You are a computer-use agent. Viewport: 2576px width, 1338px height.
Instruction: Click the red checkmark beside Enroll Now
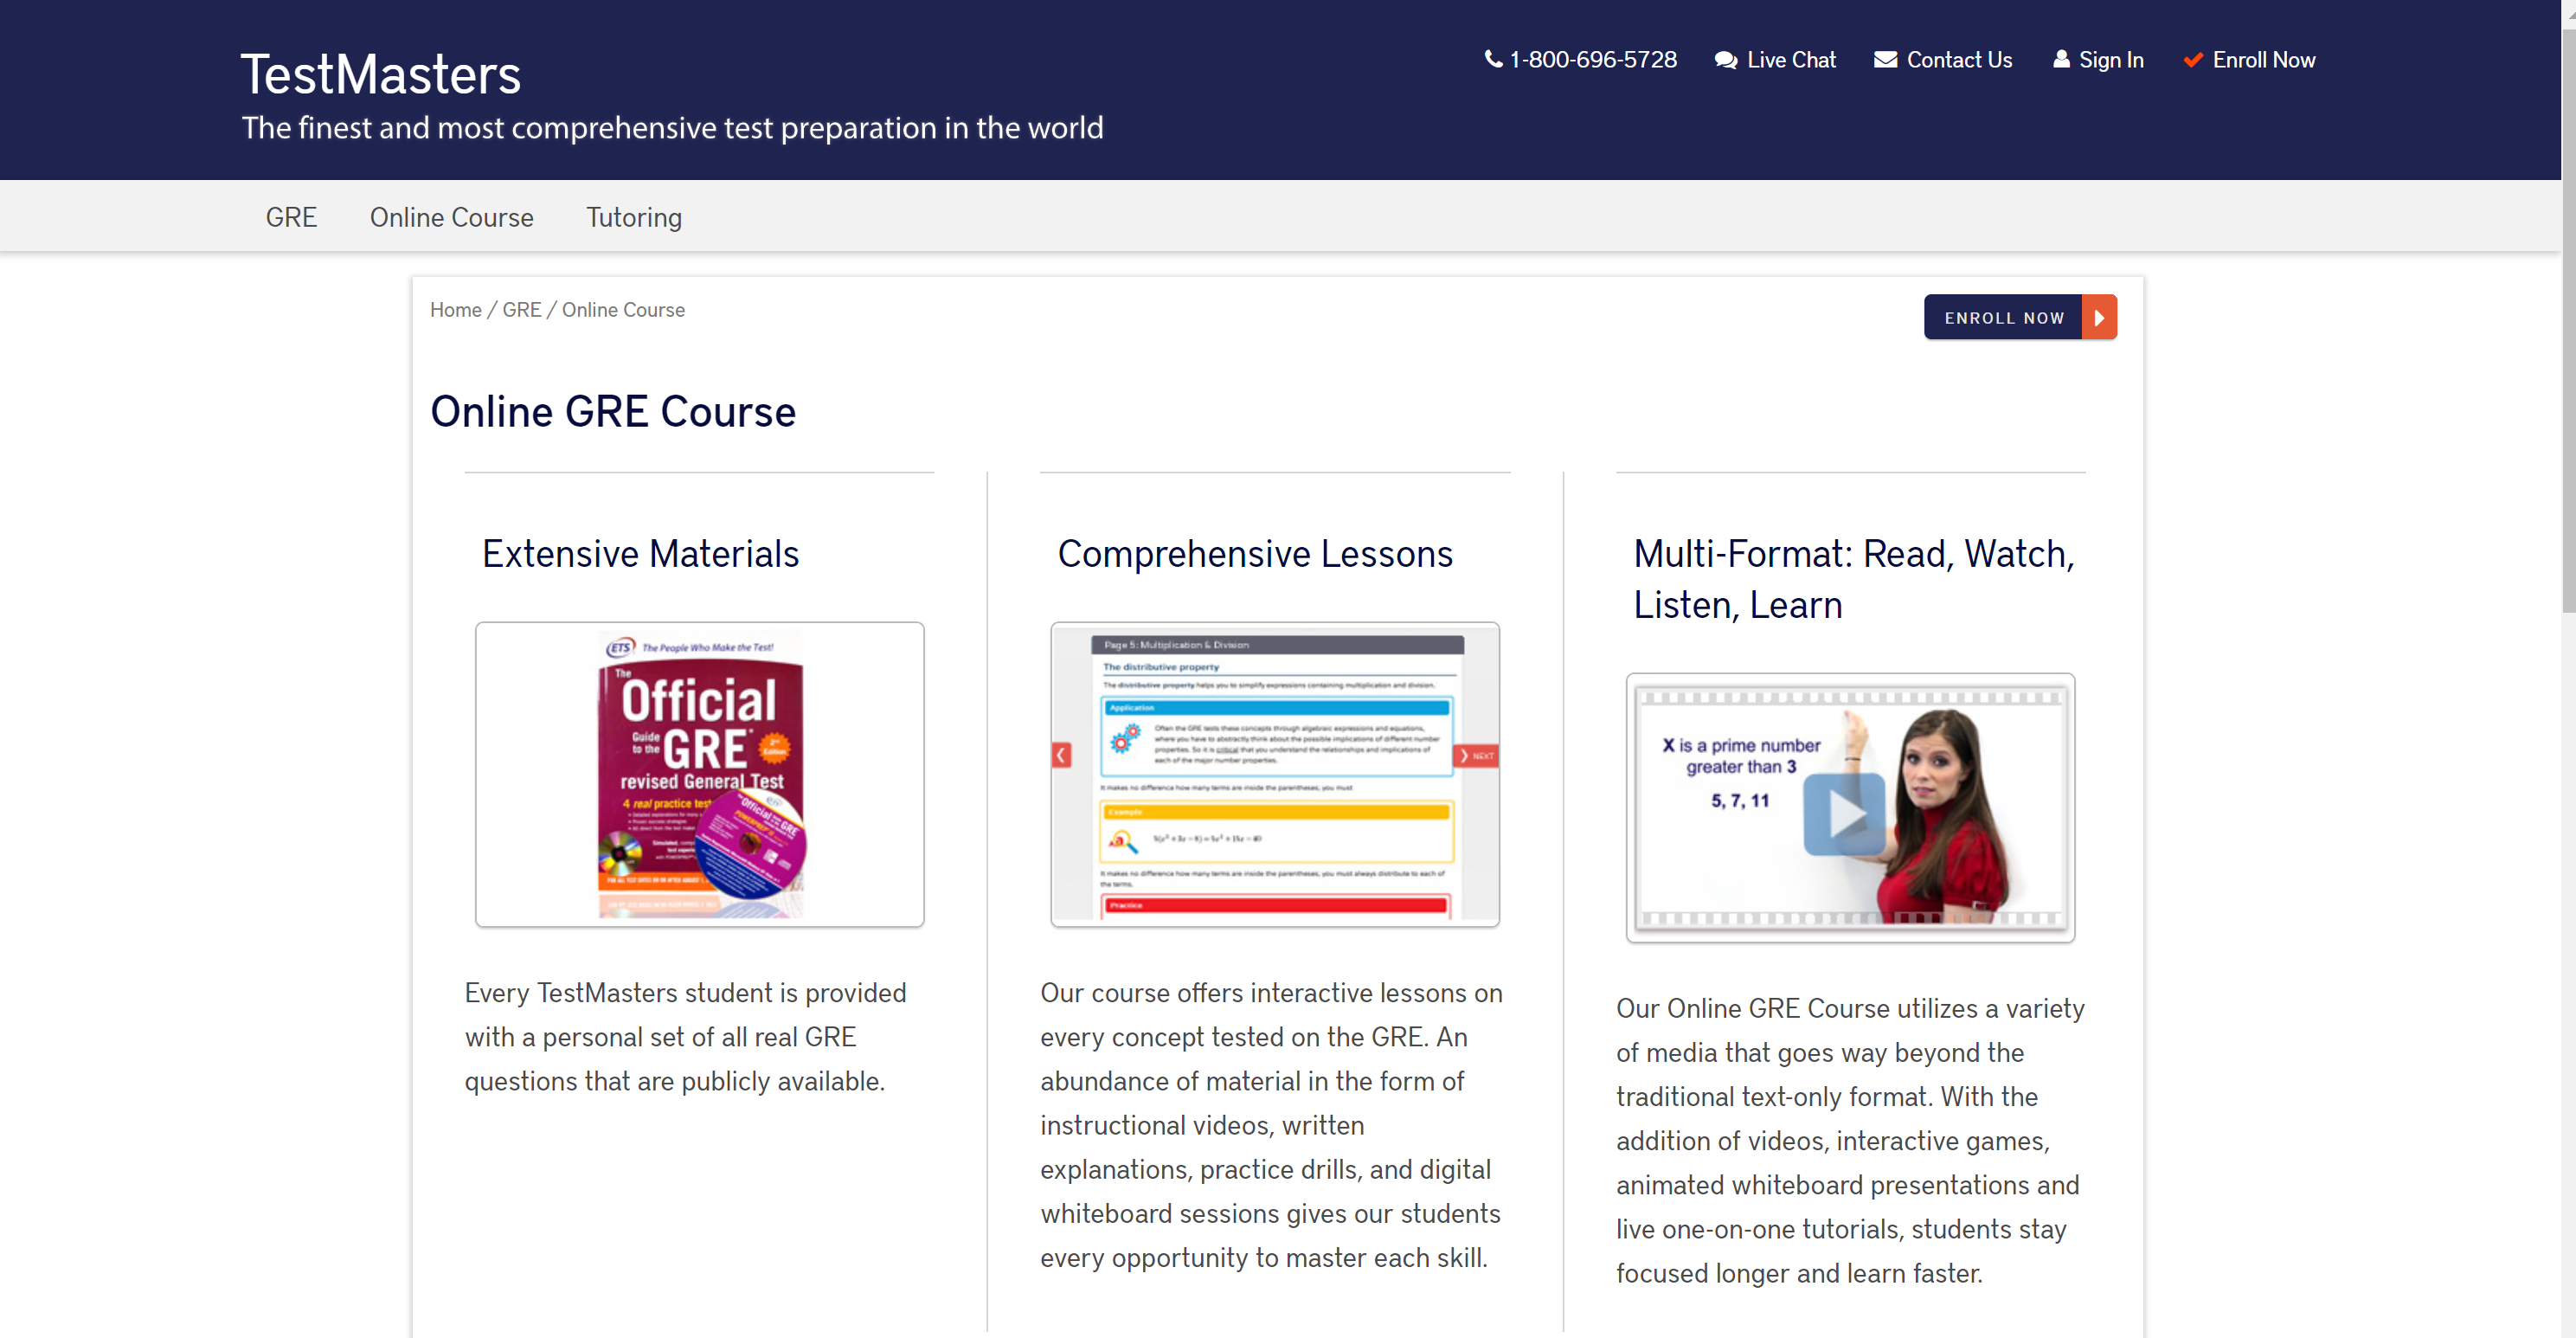tap(2193, 60)
